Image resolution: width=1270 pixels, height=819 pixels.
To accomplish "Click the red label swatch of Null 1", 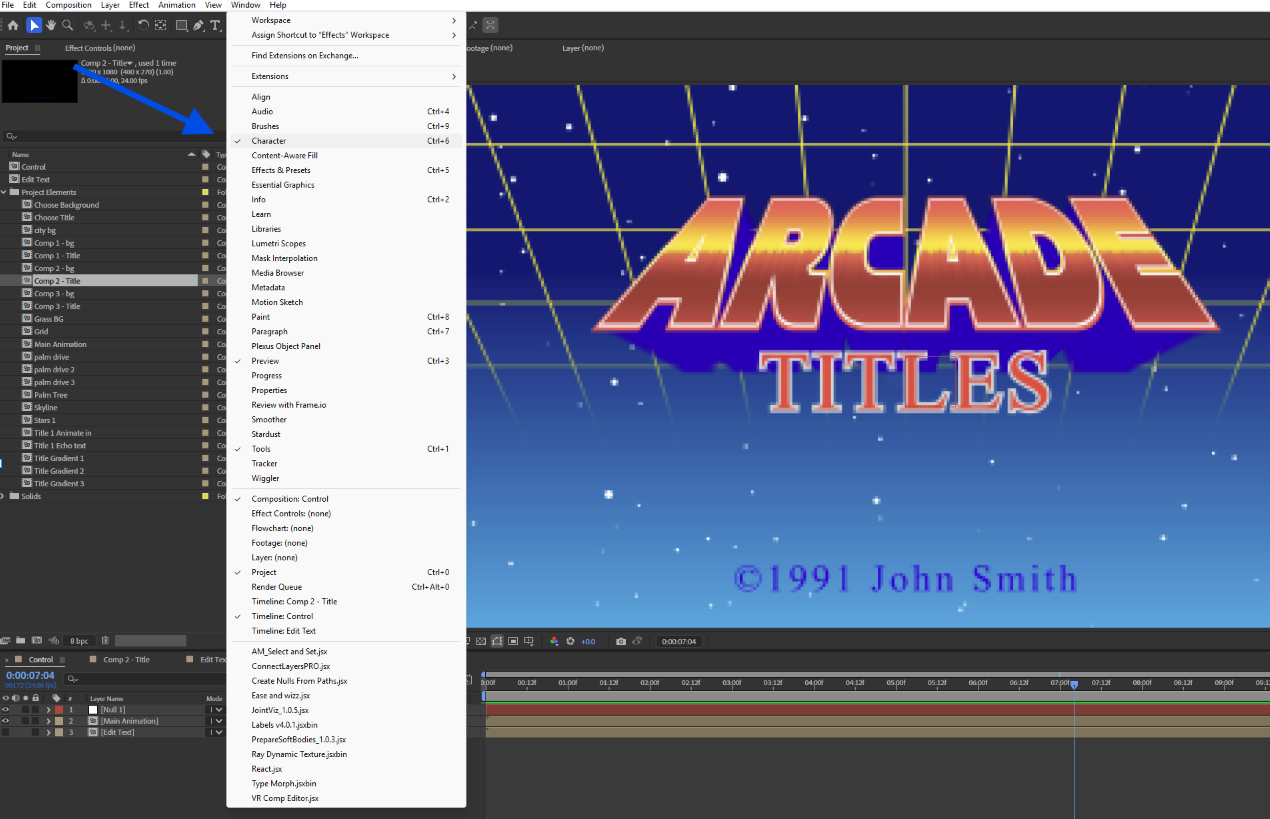I will pyautogui.click(x=58, y=710).
